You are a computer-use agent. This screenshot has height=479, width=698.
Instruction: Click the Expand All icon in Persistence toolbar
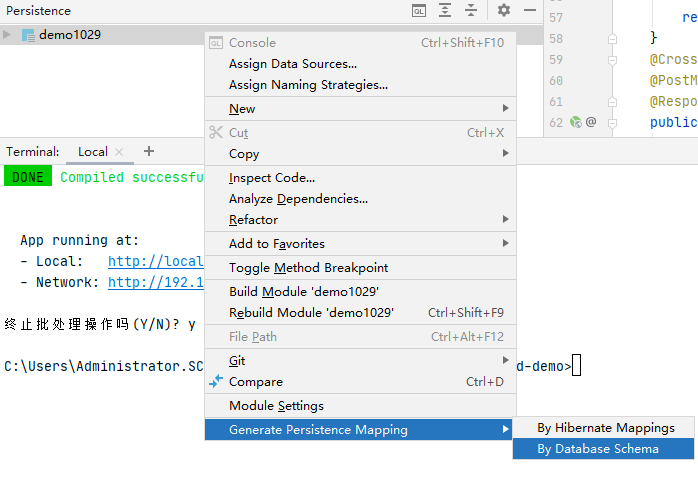[x=445, y=10]
